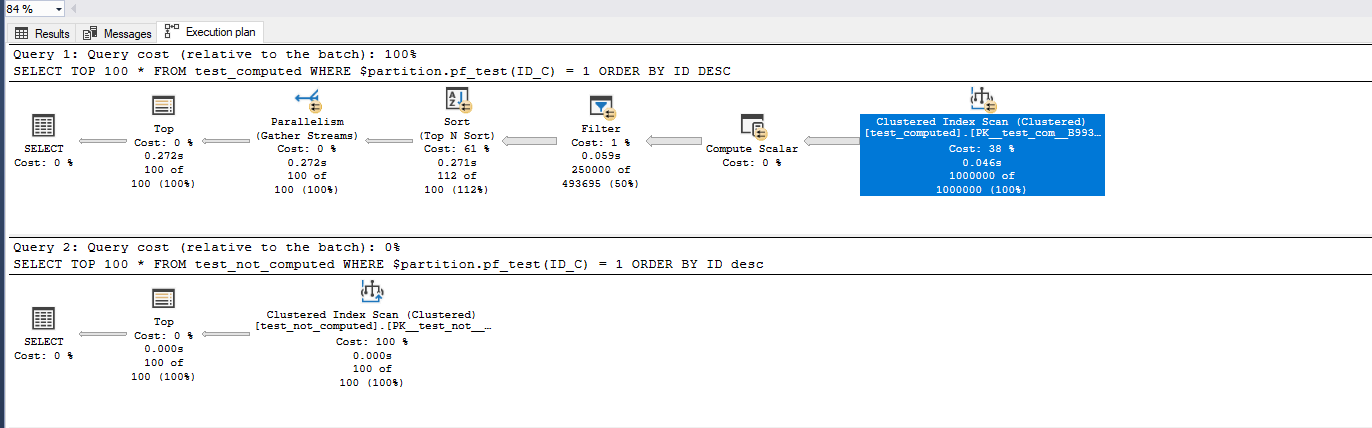Switch to the Messages tab

click(x=118, y=33)
